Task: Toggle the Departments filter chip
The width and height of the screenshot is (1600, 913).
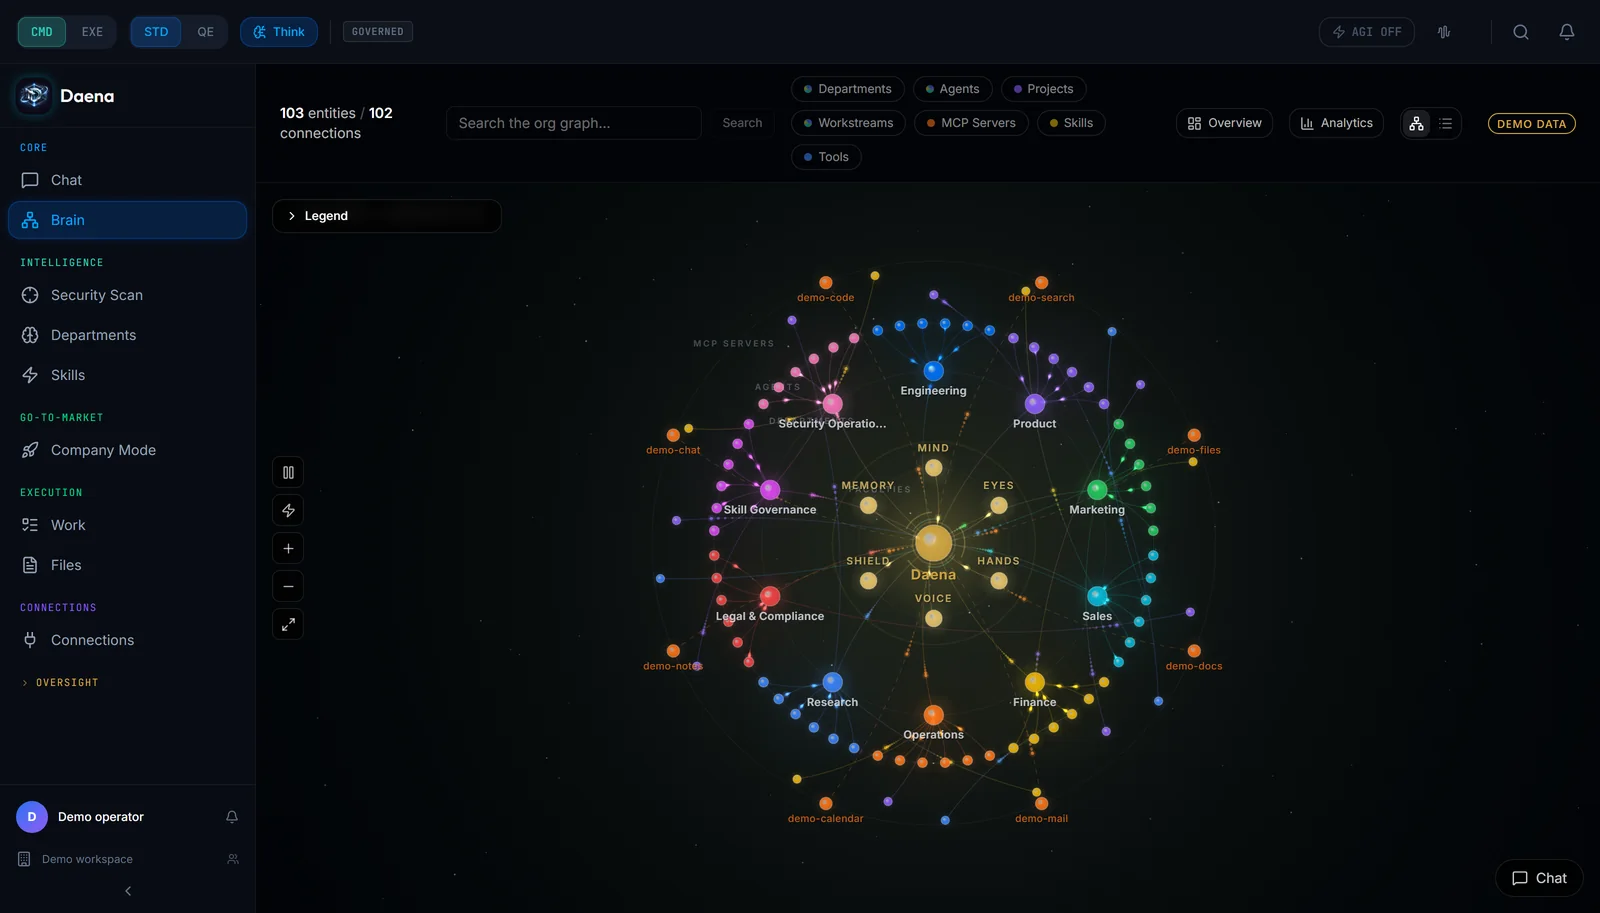Action: point(847,89)
